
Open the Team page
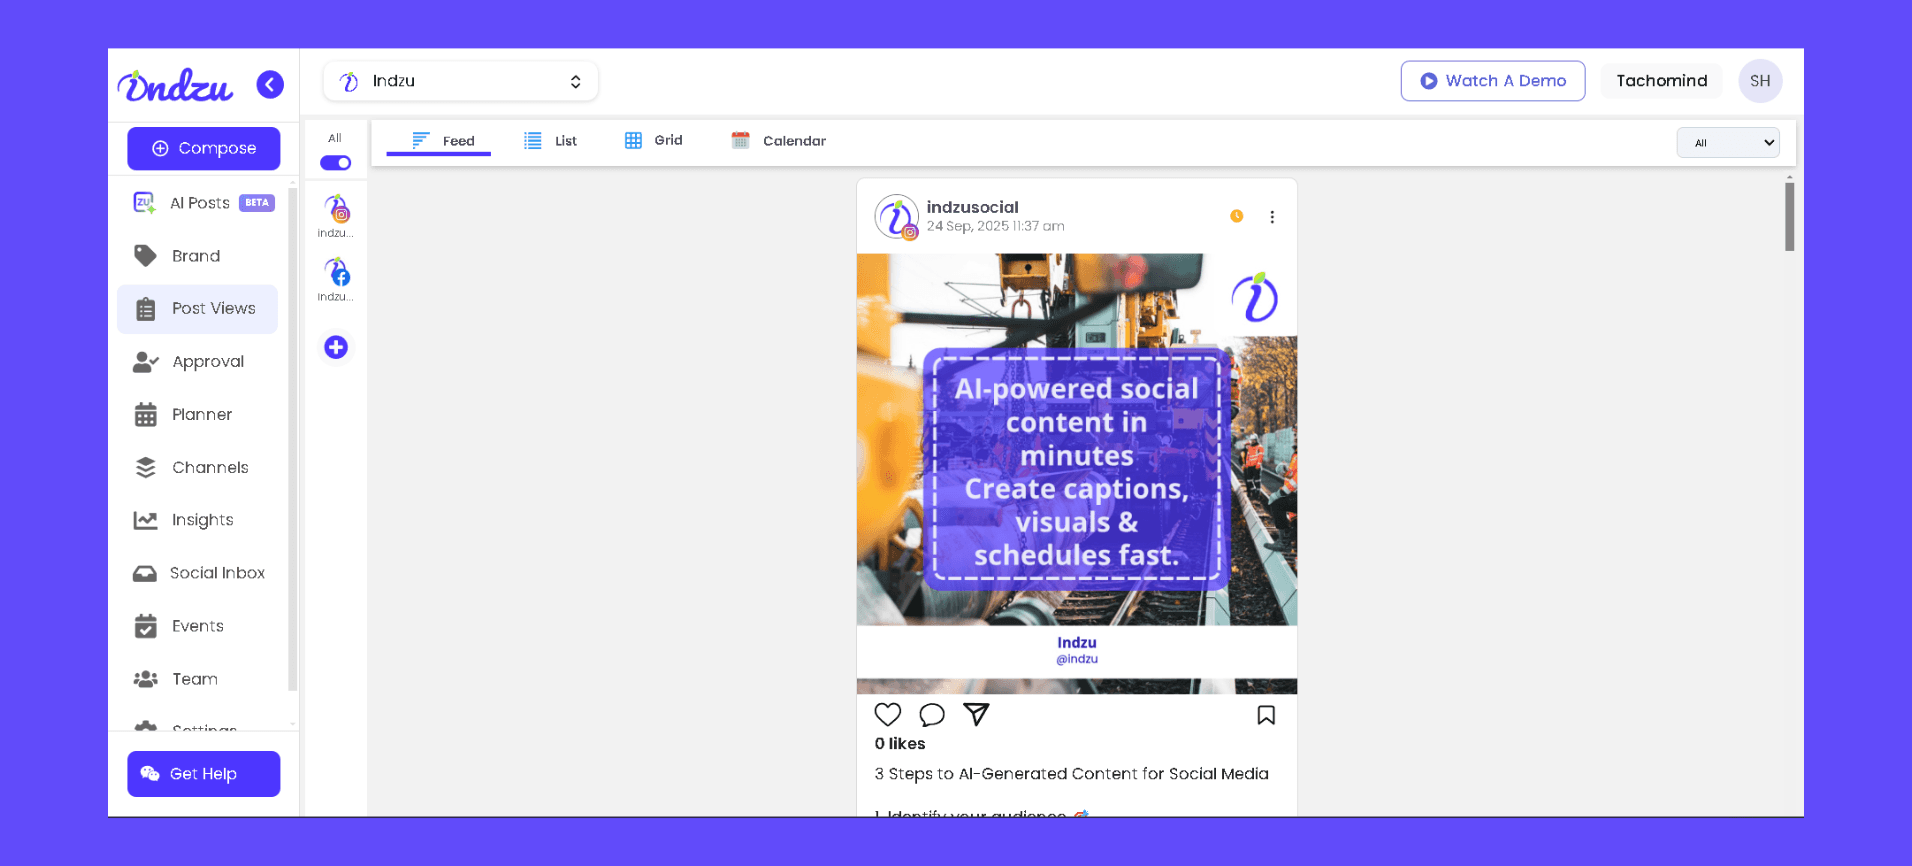196,679
